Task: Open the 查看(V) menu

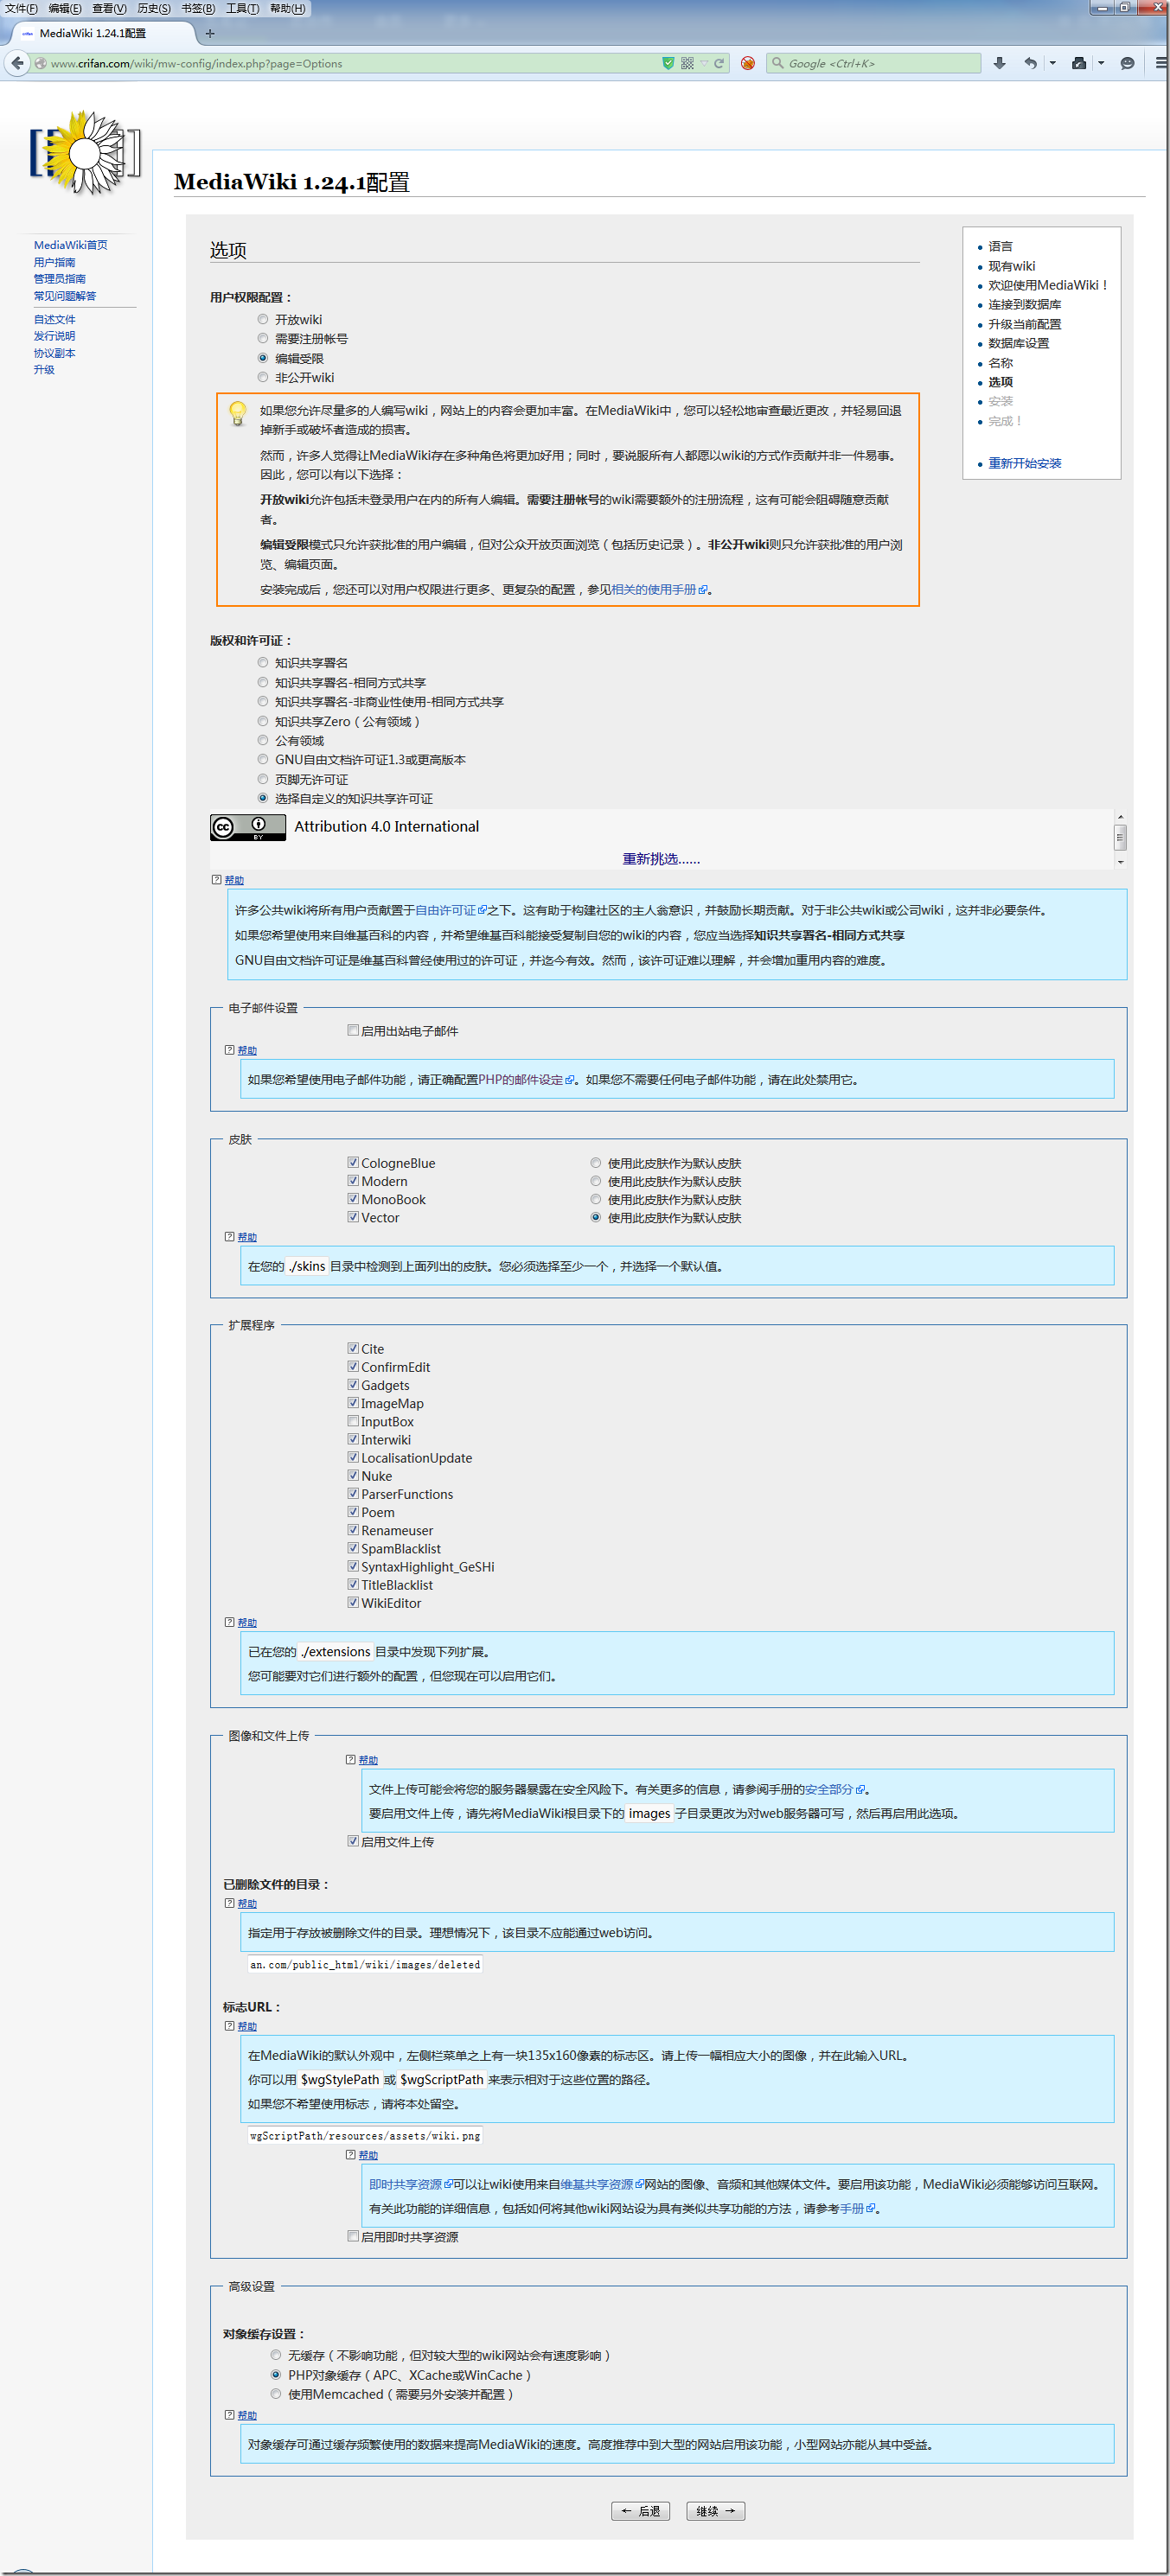Action: (109, 9)
